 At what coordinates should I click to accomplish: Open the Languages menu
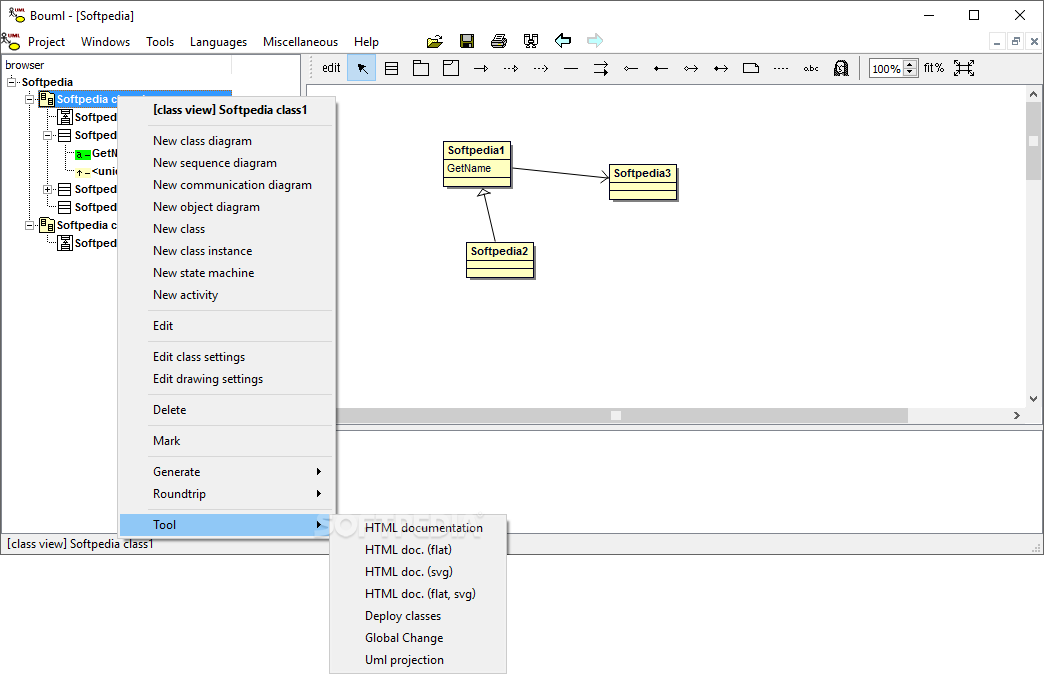click(218, 41)
